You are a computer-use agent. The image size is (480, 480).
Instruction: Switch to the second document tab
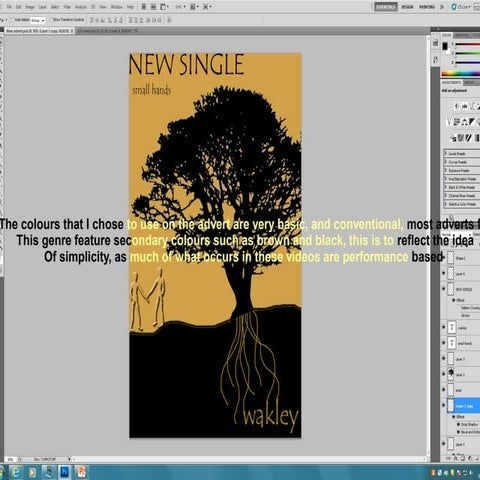[x=106, y=31]
